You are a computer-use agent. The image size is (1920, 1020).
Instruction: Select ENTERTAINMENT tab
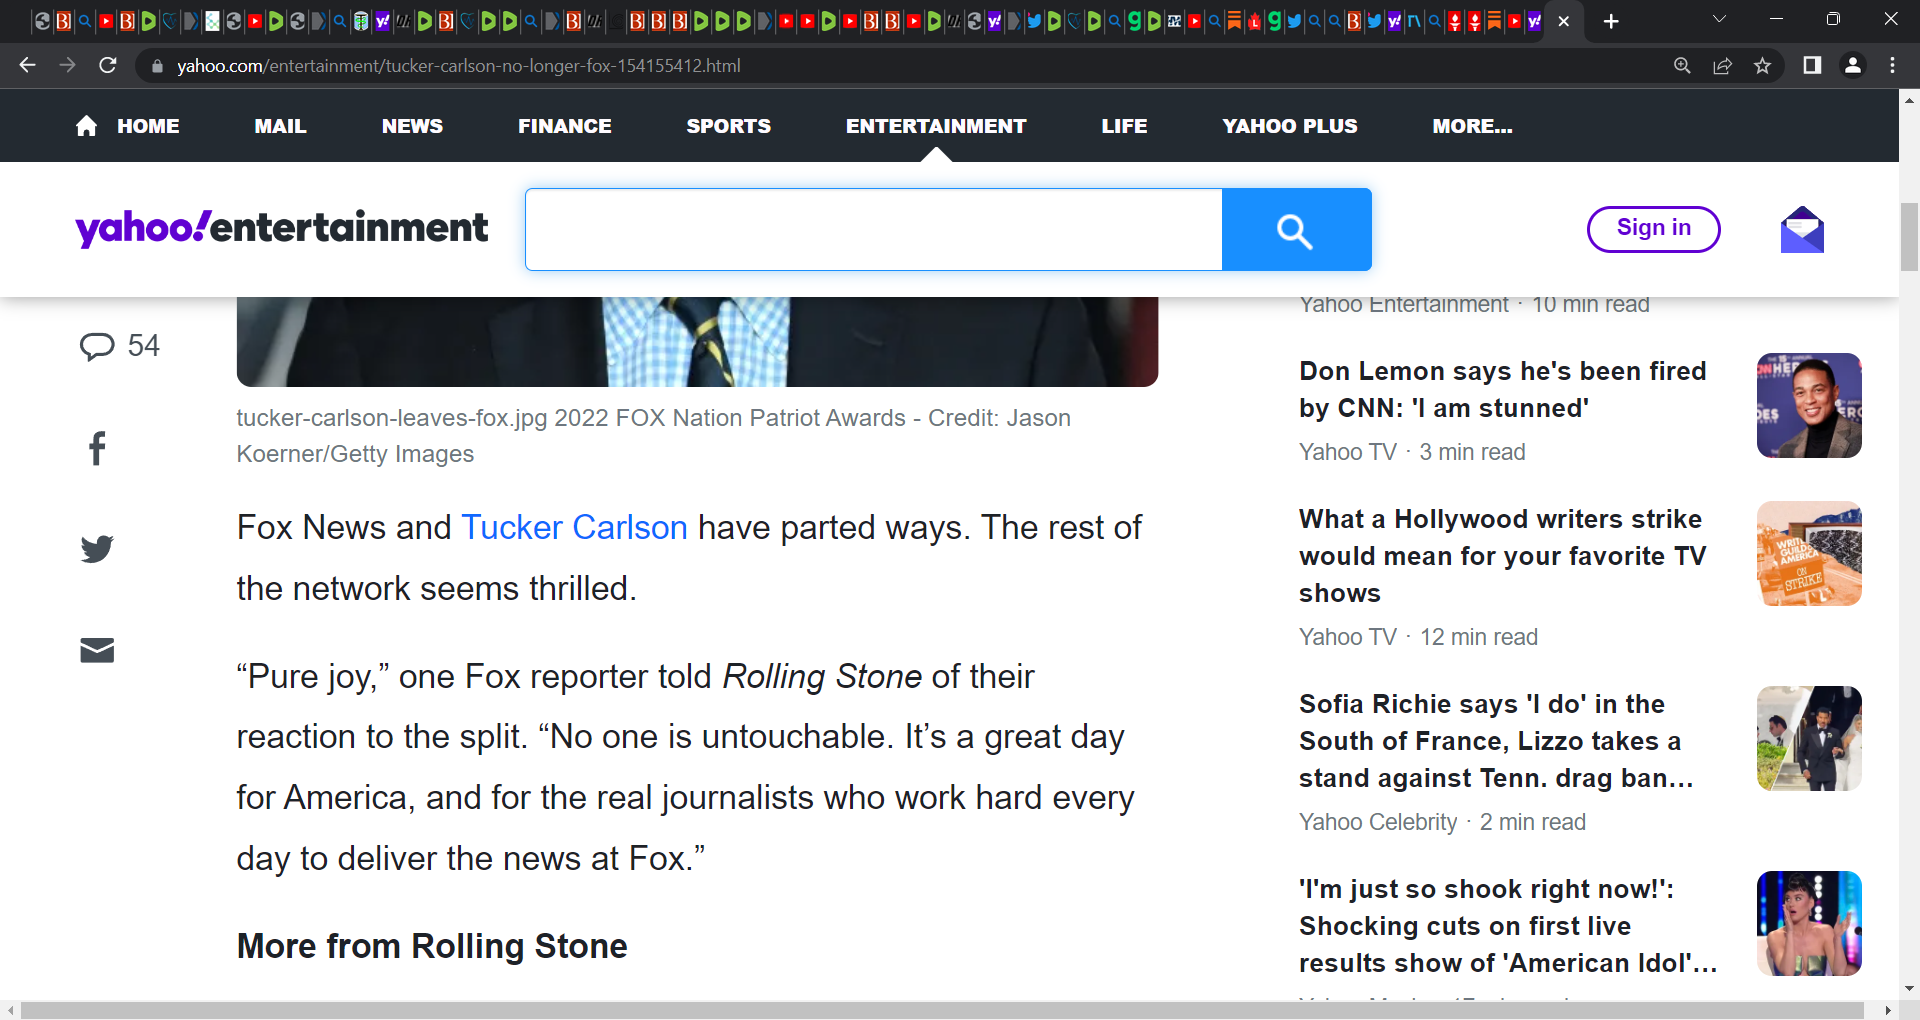(x=936, y=126)
